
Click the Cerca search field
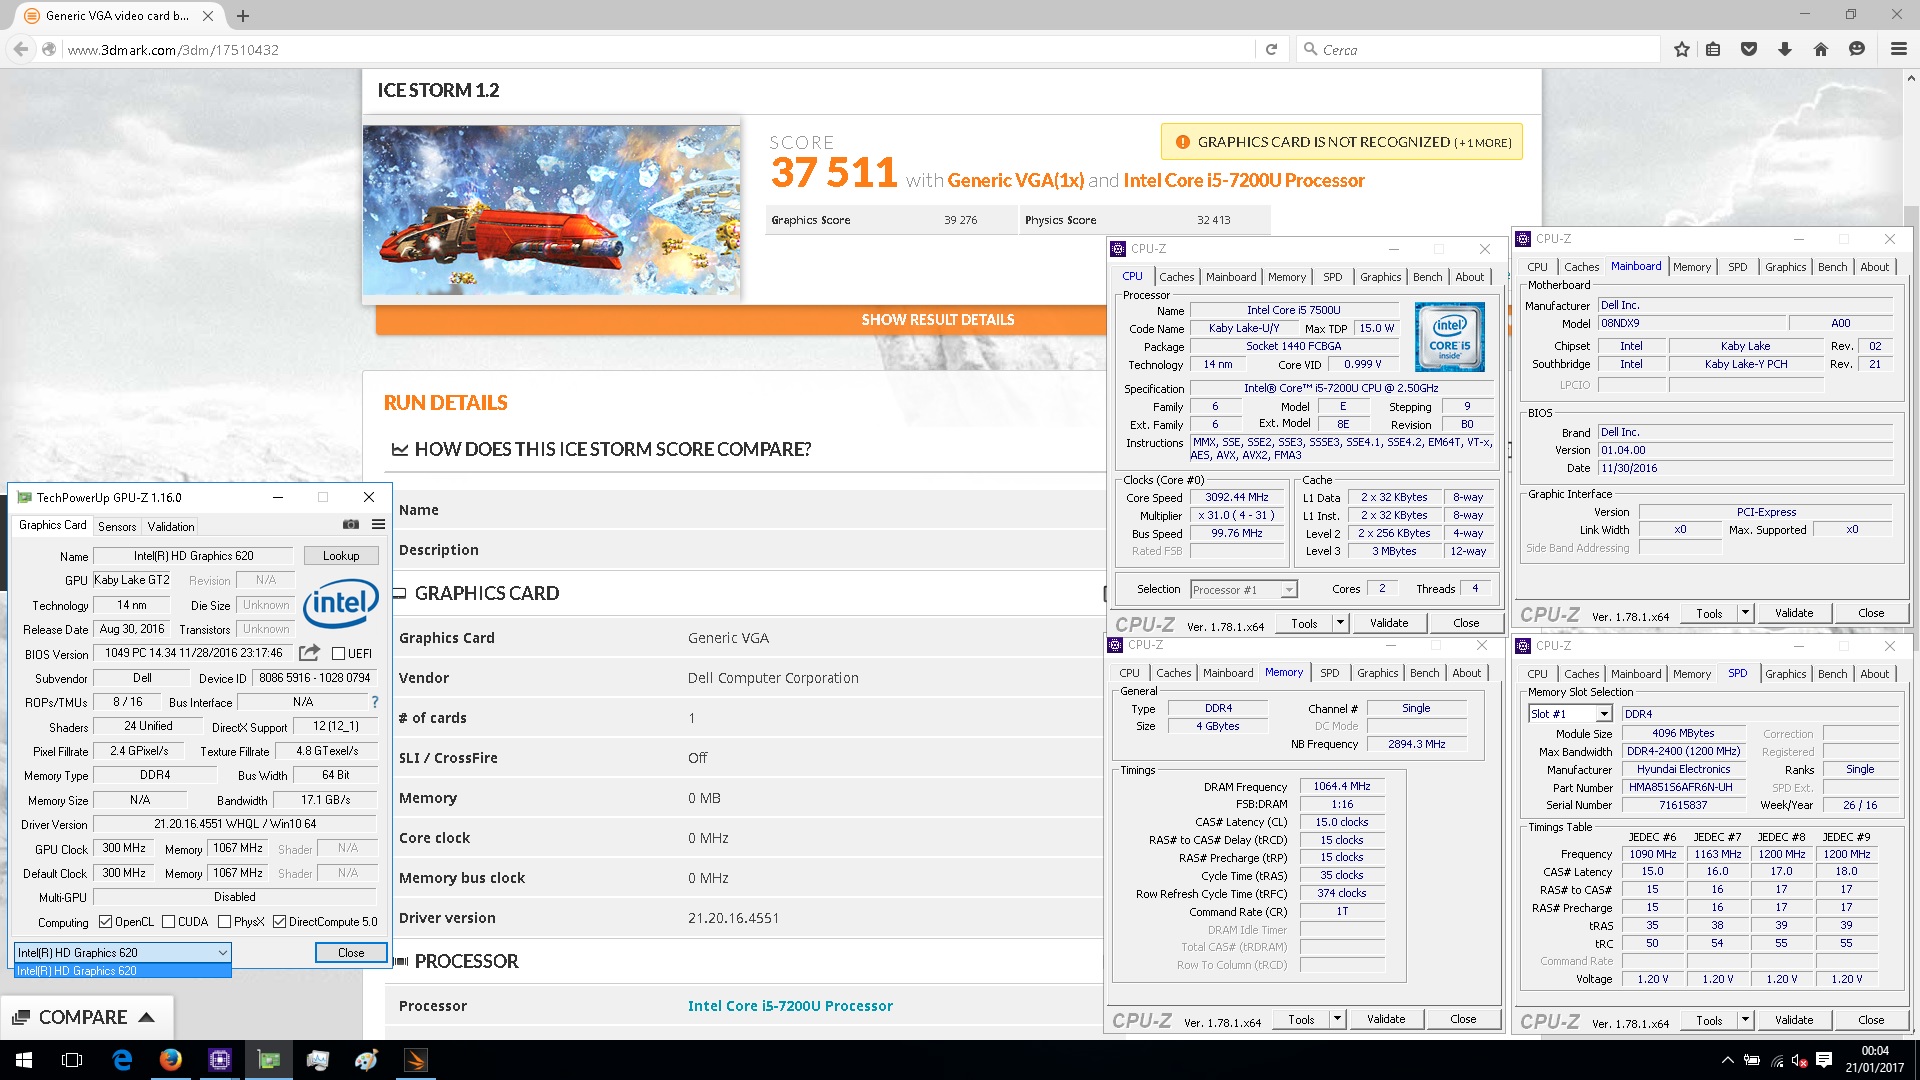pyautogui.click(x=1477, y=49)
